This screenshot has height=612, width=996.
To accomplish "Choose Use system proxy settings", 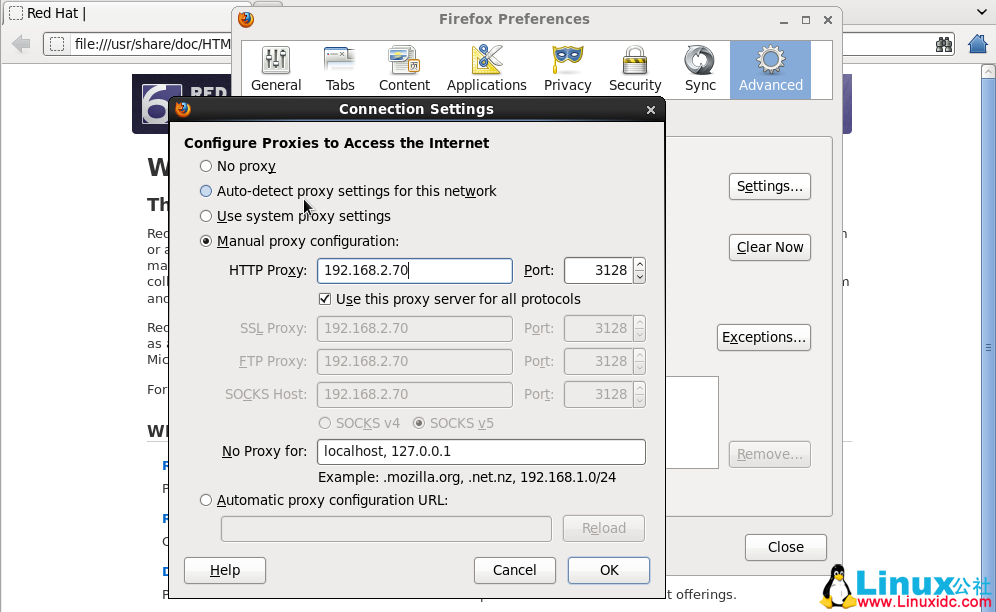I will pos(206,216).
